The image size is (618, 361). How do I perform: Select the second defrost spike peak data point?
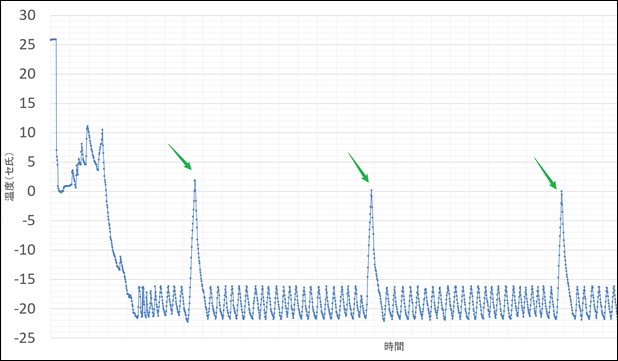pyautogui.click(x=371, y=190)
